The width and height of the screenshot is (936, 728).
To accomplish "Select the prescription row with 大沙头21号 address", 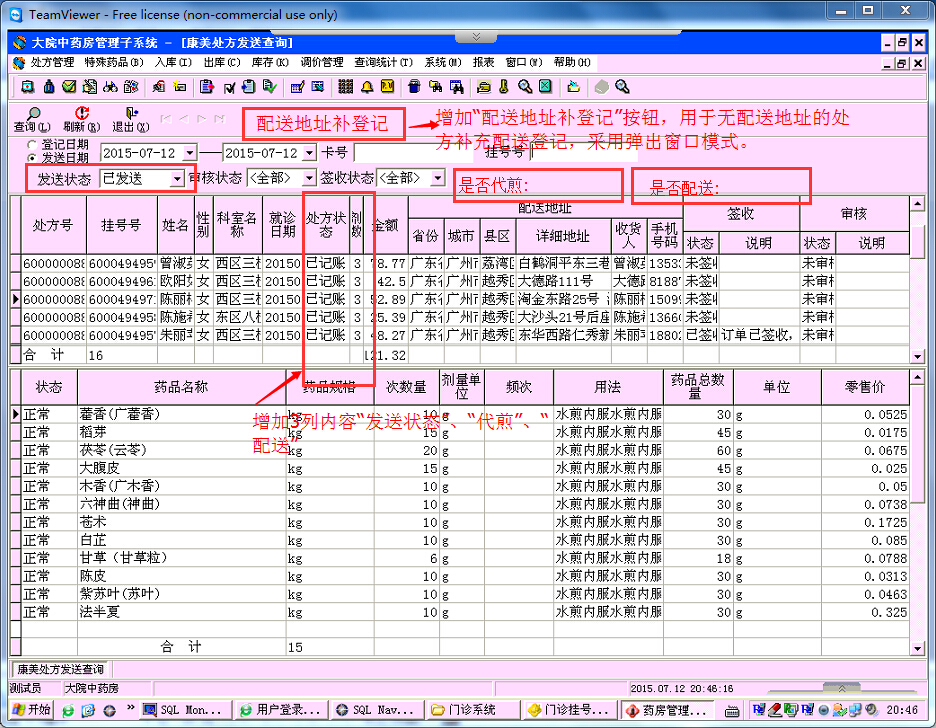I will pos(460,317).
